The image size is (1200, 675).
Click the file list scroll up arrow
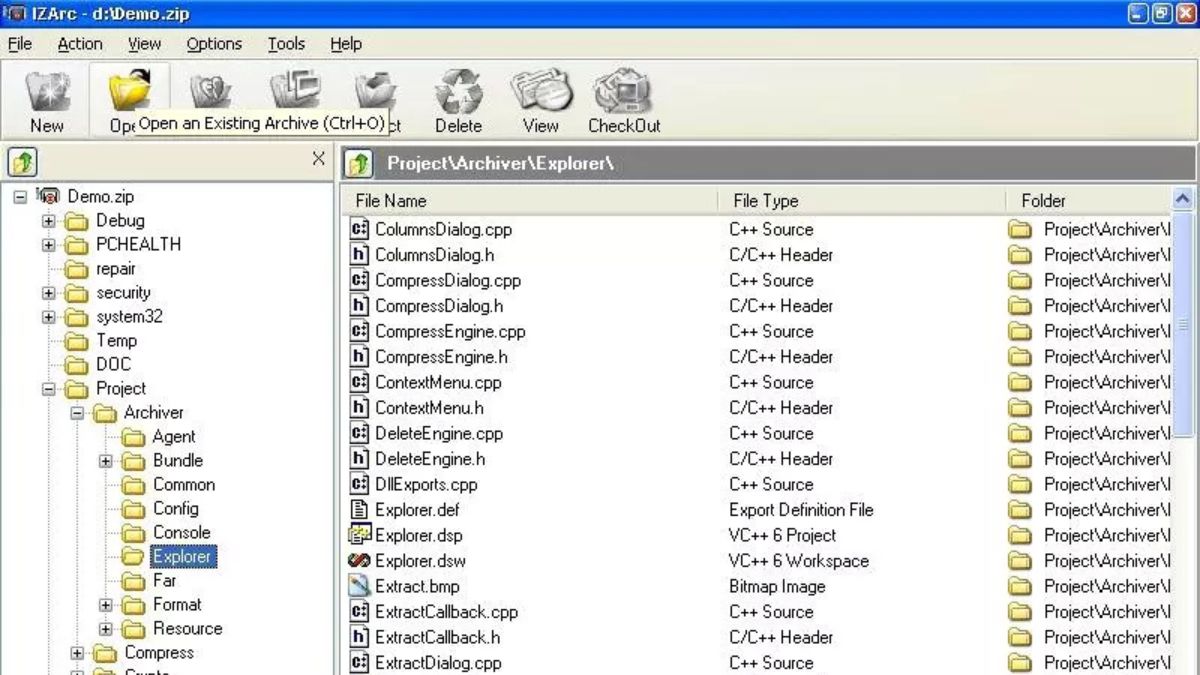pos(1183,199)
